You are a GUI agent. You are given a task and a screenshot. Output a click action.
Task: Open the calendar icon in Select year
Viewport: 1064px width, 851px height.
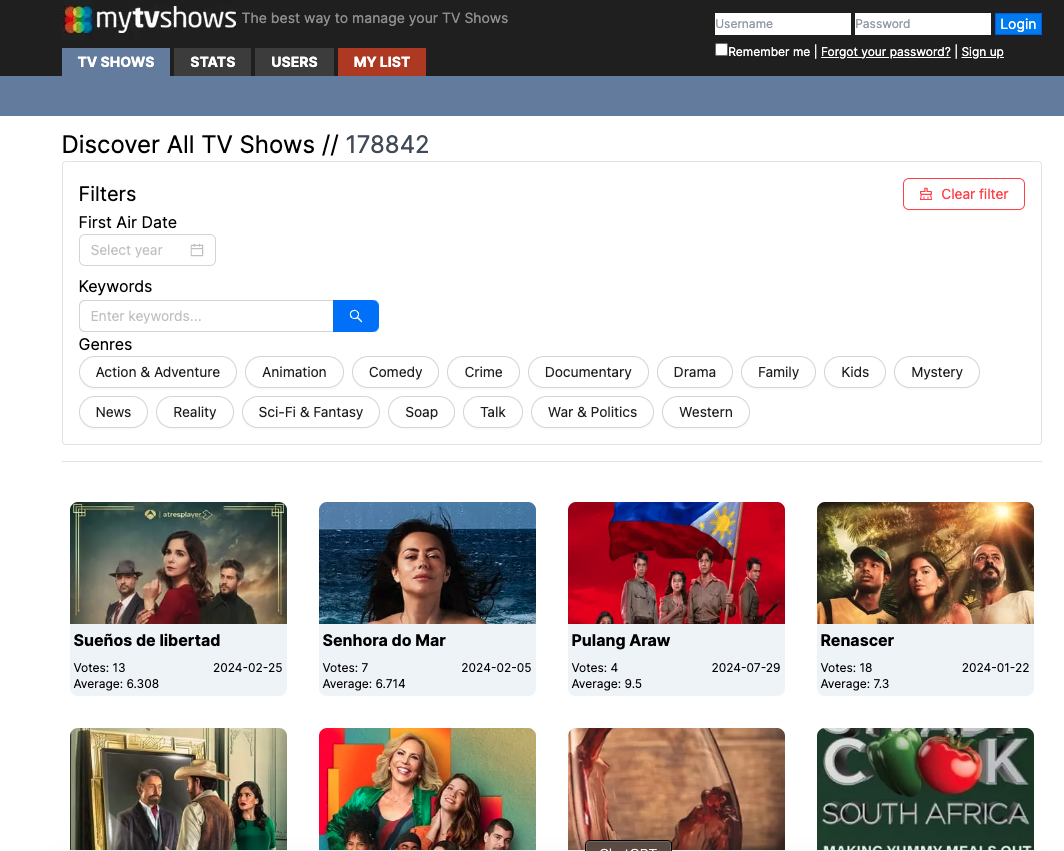point(197,250)
